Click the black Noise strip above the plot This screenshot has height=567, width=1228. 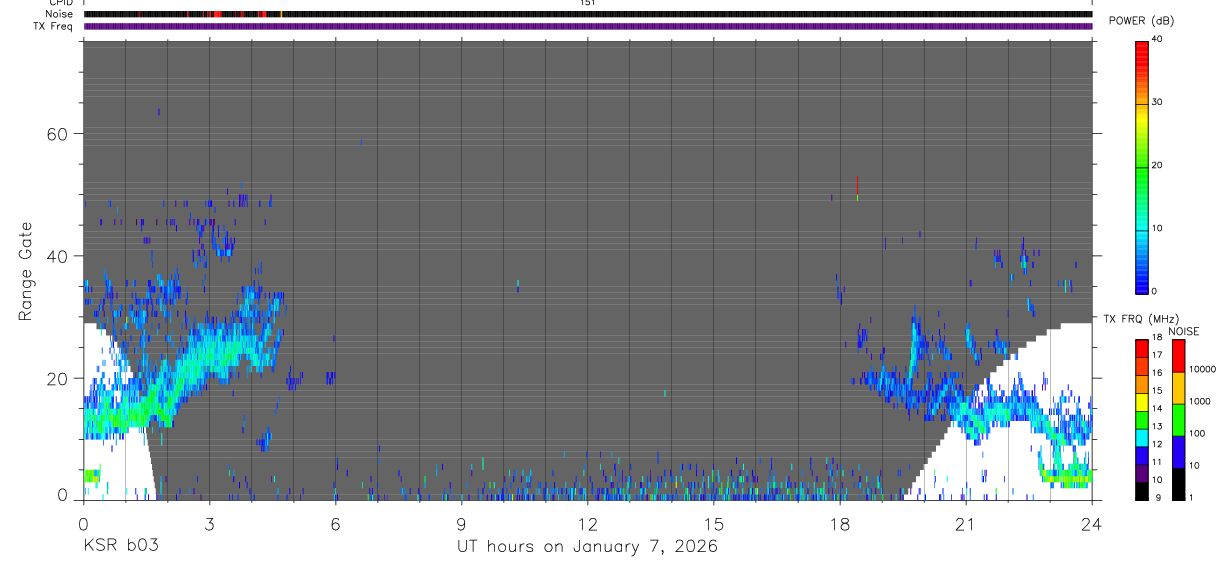[587, 14]
